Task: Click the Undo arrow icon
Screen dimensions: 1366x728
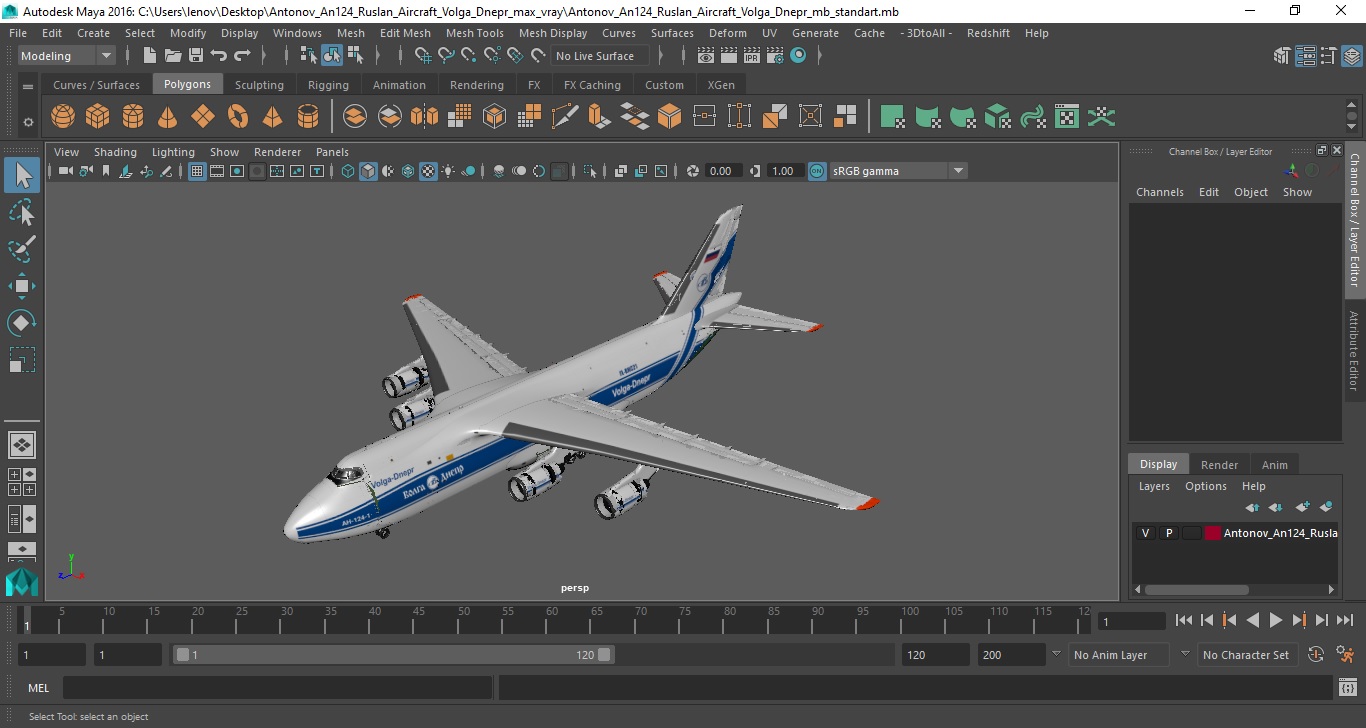Action: [219, 56]
